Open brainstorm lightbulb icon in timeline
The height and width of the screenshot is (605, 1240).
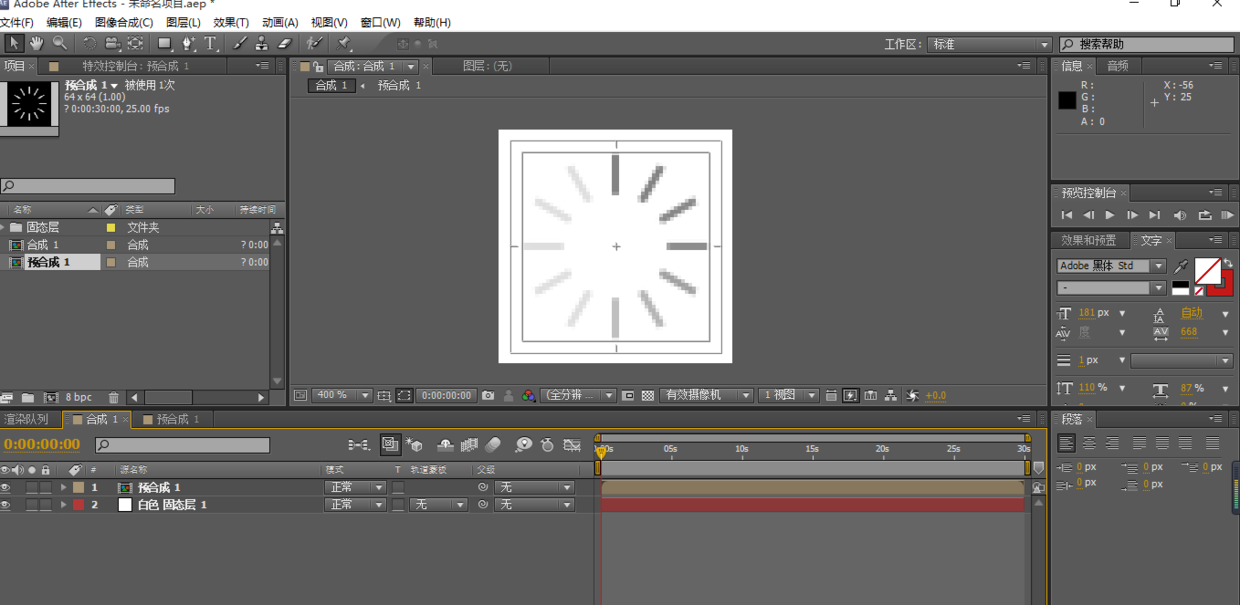(523, 445)
